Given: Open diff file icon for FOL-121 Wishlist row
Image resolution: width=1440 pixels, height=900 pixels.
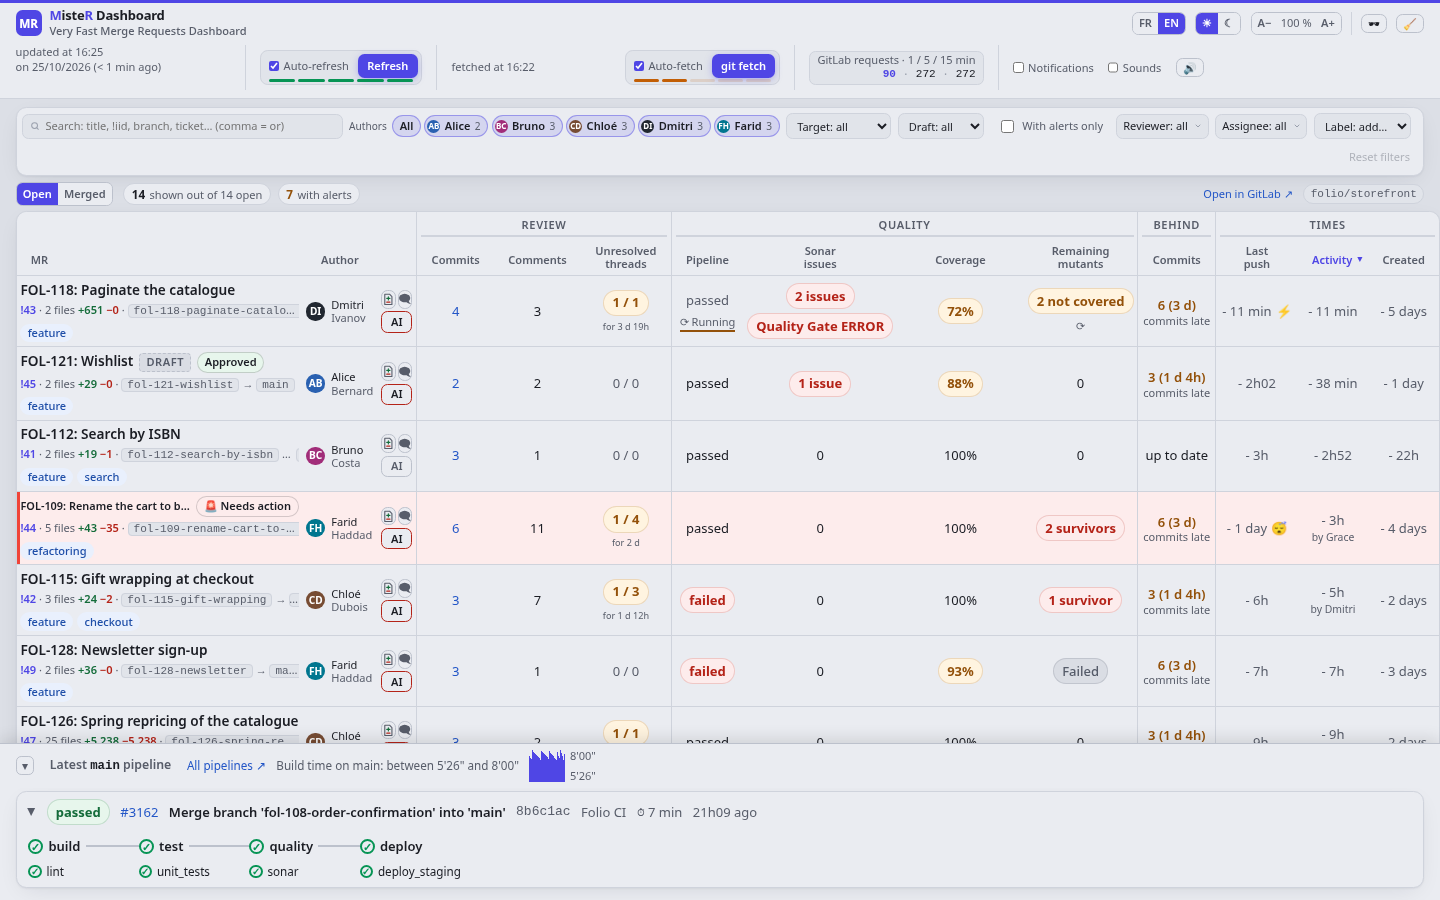Looking at the screenshot, I should point(388,371).
